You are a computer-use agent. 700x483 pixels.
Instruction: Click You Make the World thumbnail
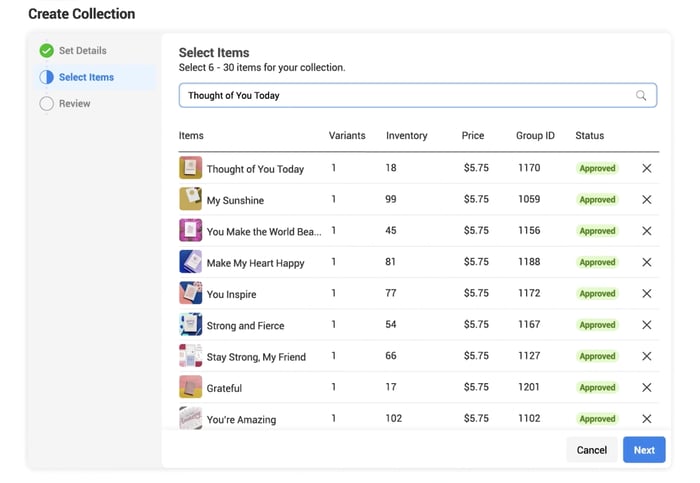pyautogui.click(x=190, y=231)
